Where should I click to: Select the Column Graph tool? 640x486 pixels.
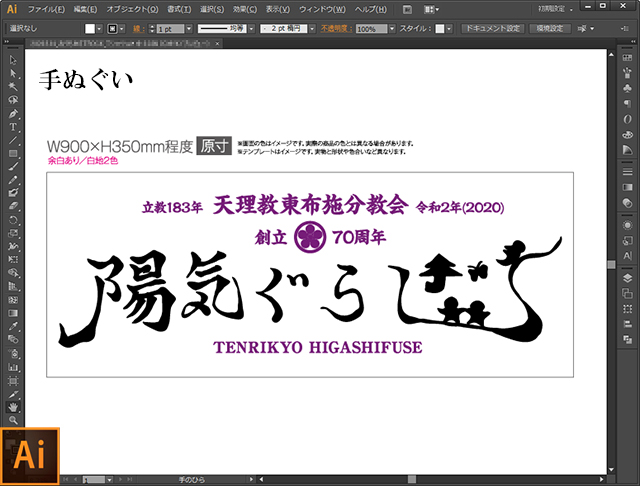pos(13,367)
